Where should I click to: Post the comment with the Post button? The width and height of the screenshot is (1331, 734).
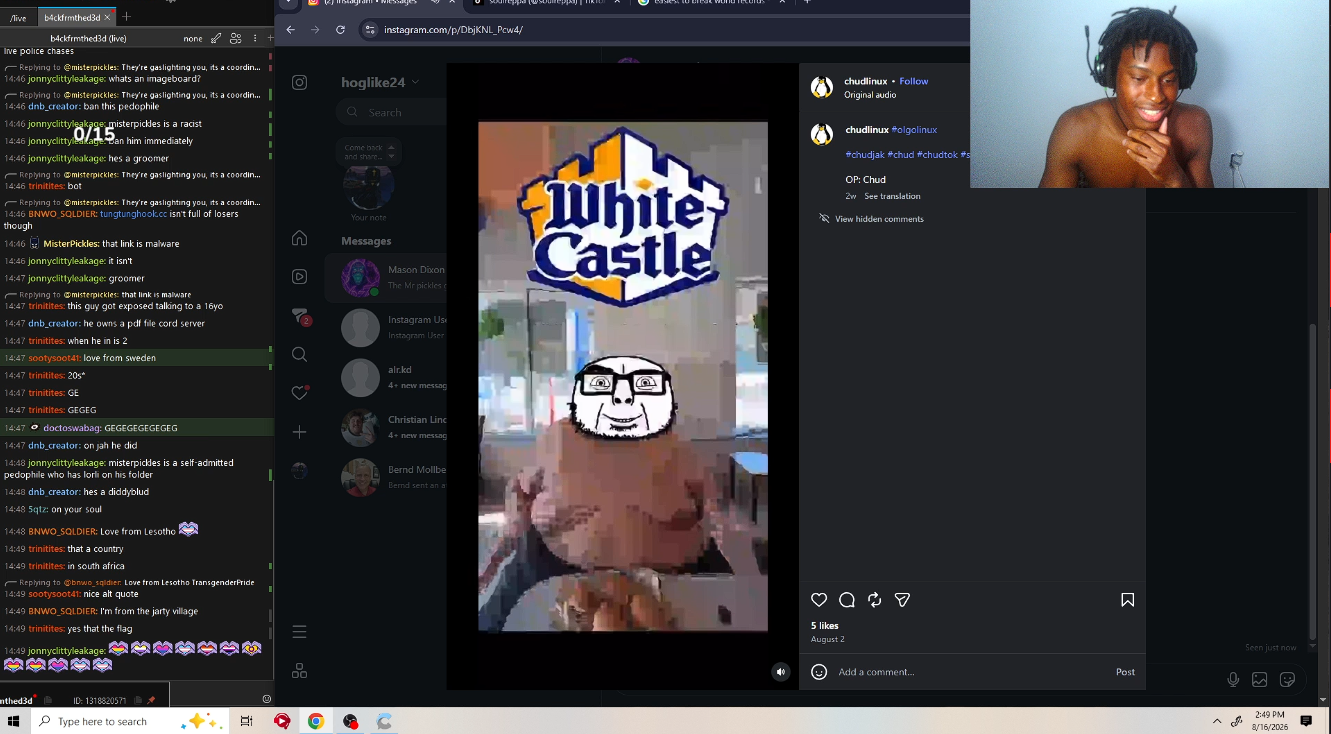(1125, 672)
